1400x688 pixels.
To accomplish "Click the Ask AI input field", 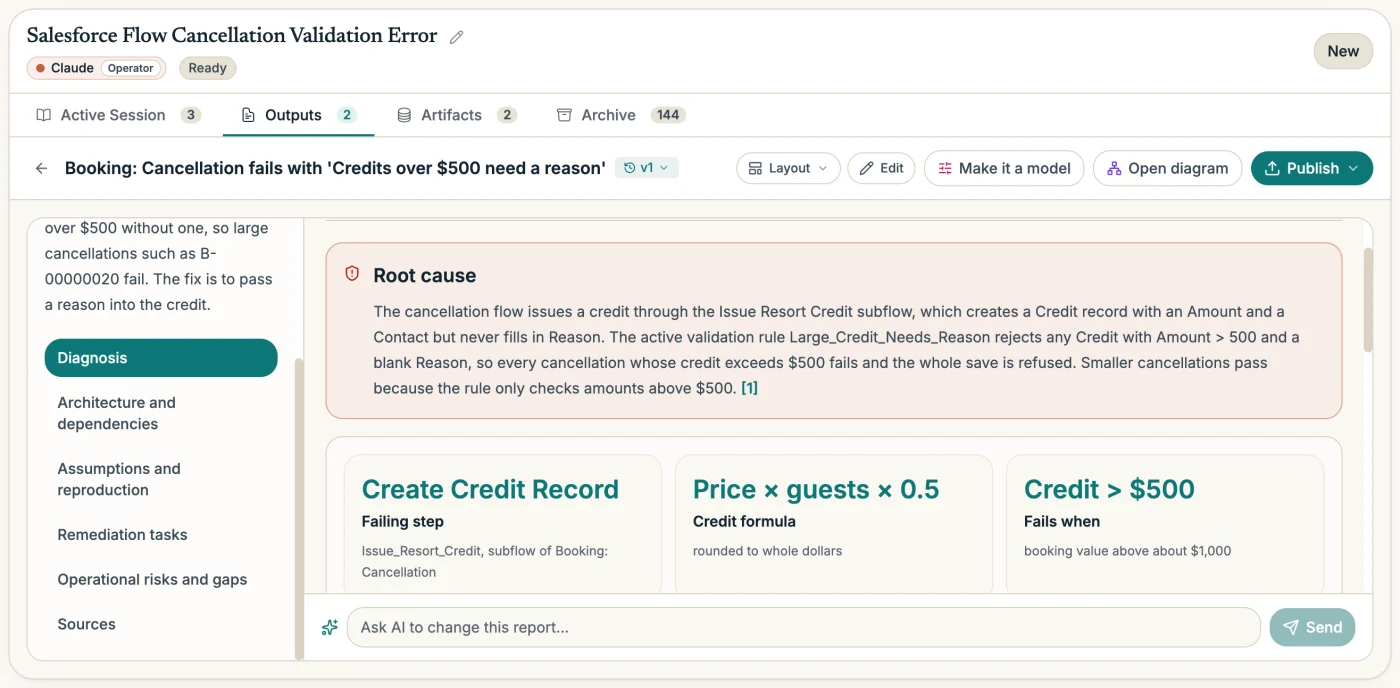I will tap(803, 627).
